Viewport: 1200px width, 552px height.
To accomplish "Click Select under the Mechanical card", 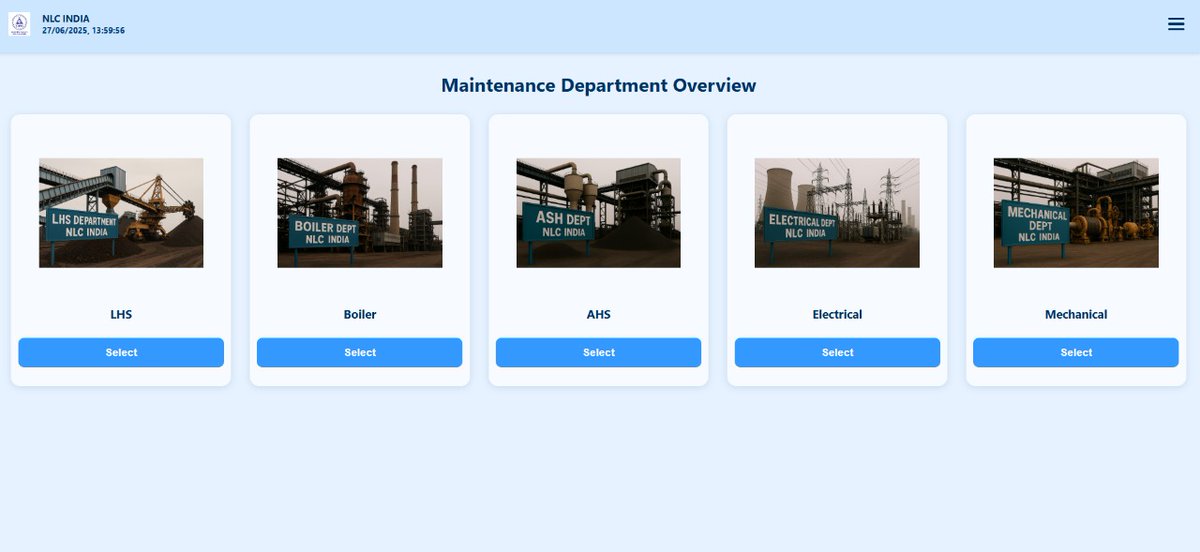I will (1076, 352).
